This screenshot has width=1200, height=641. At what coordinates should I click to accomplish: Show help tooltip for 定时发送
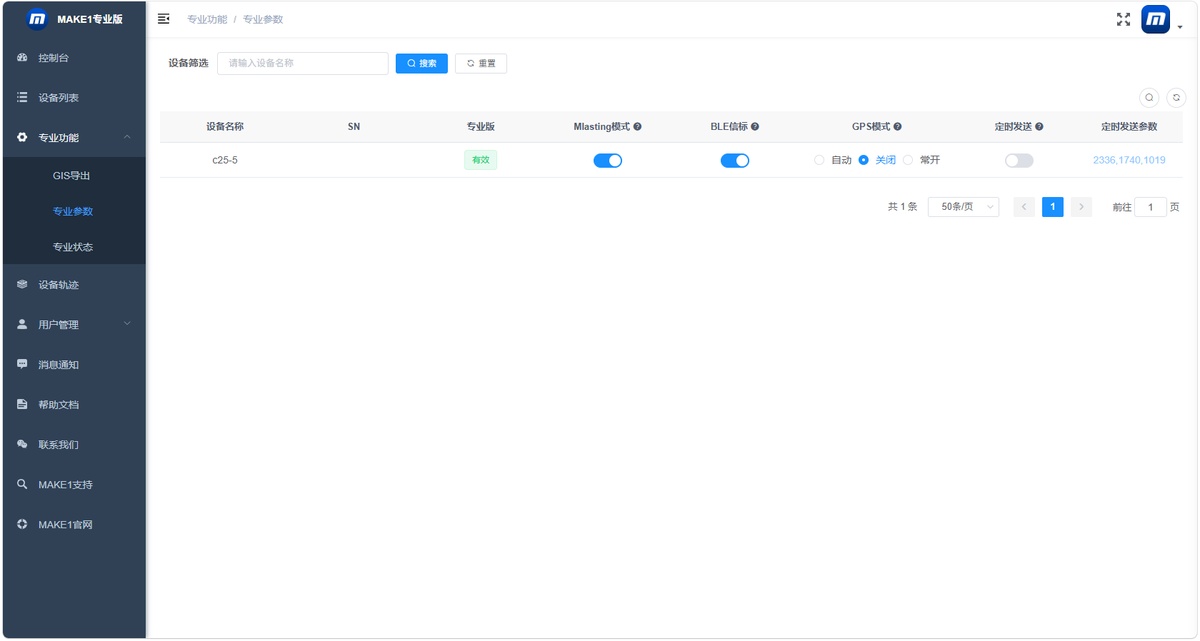(1039, 127)
